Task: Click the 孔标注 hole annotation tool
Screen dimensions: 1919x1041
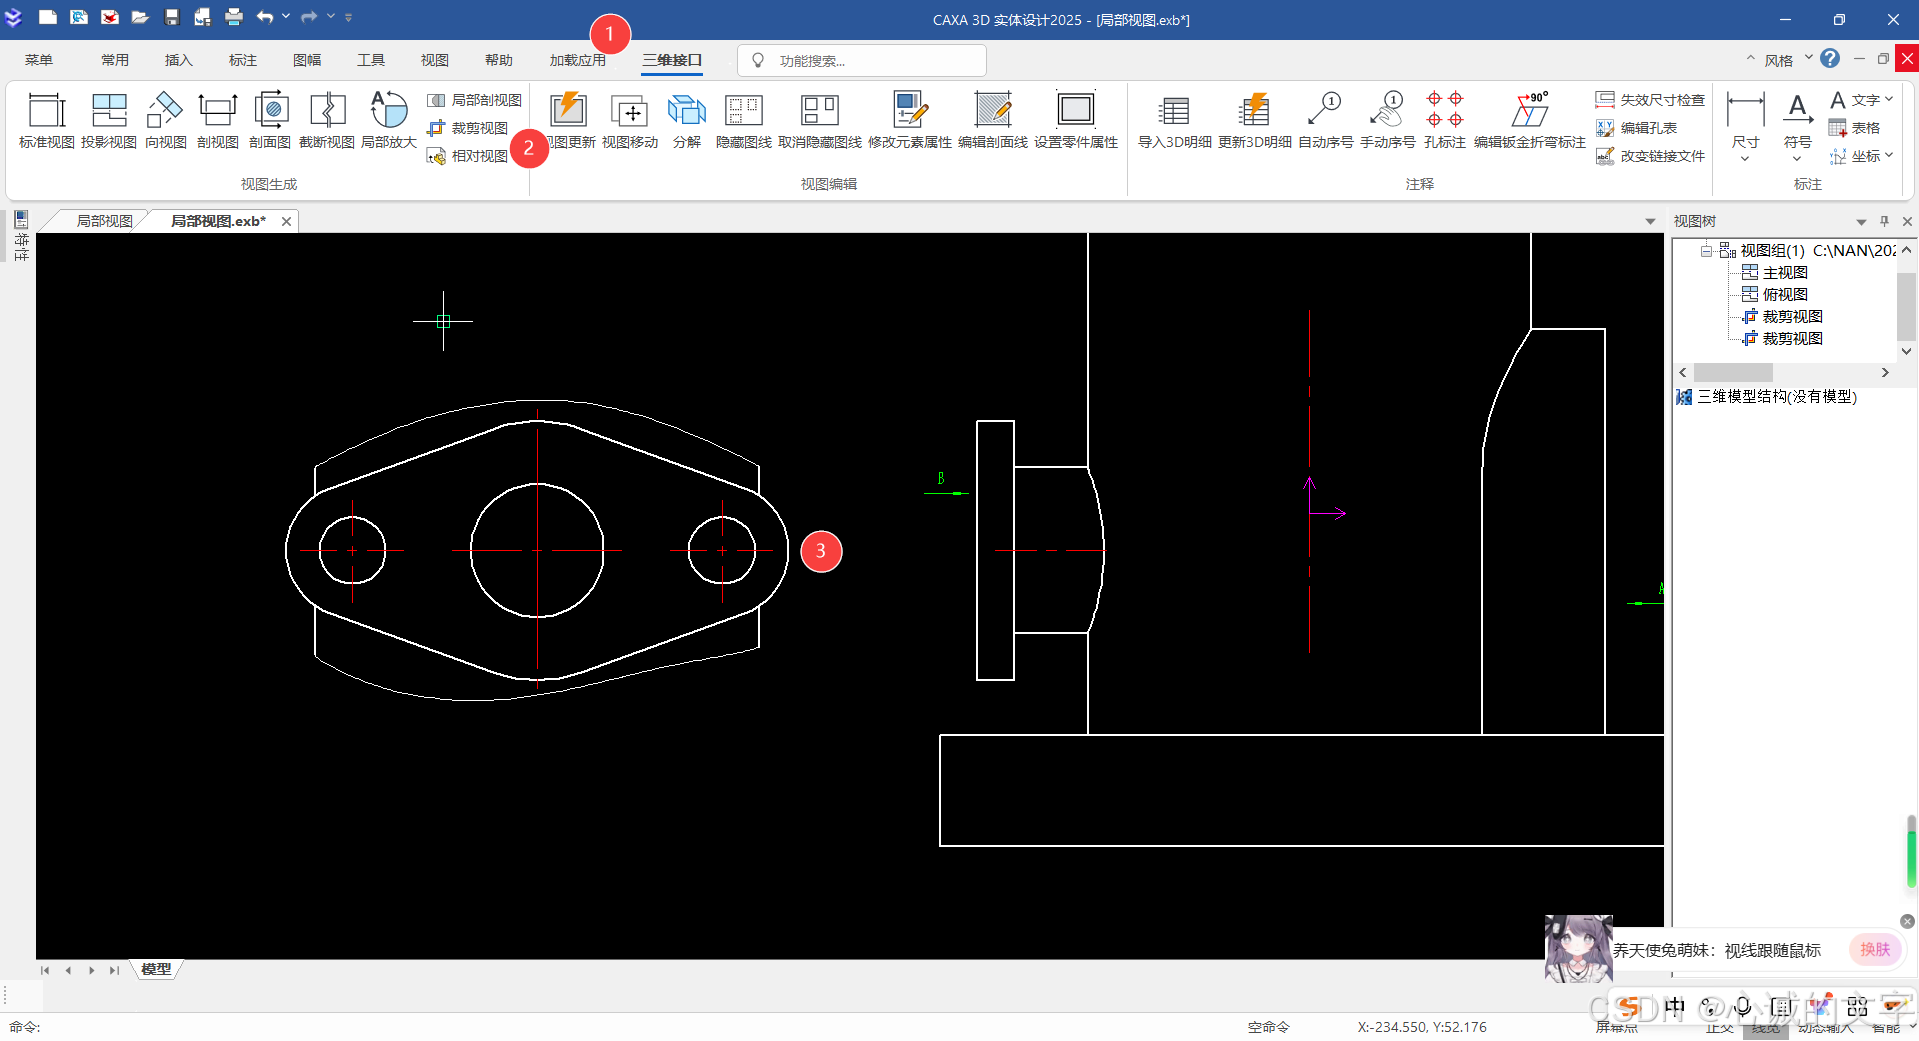Action: 1445,120
